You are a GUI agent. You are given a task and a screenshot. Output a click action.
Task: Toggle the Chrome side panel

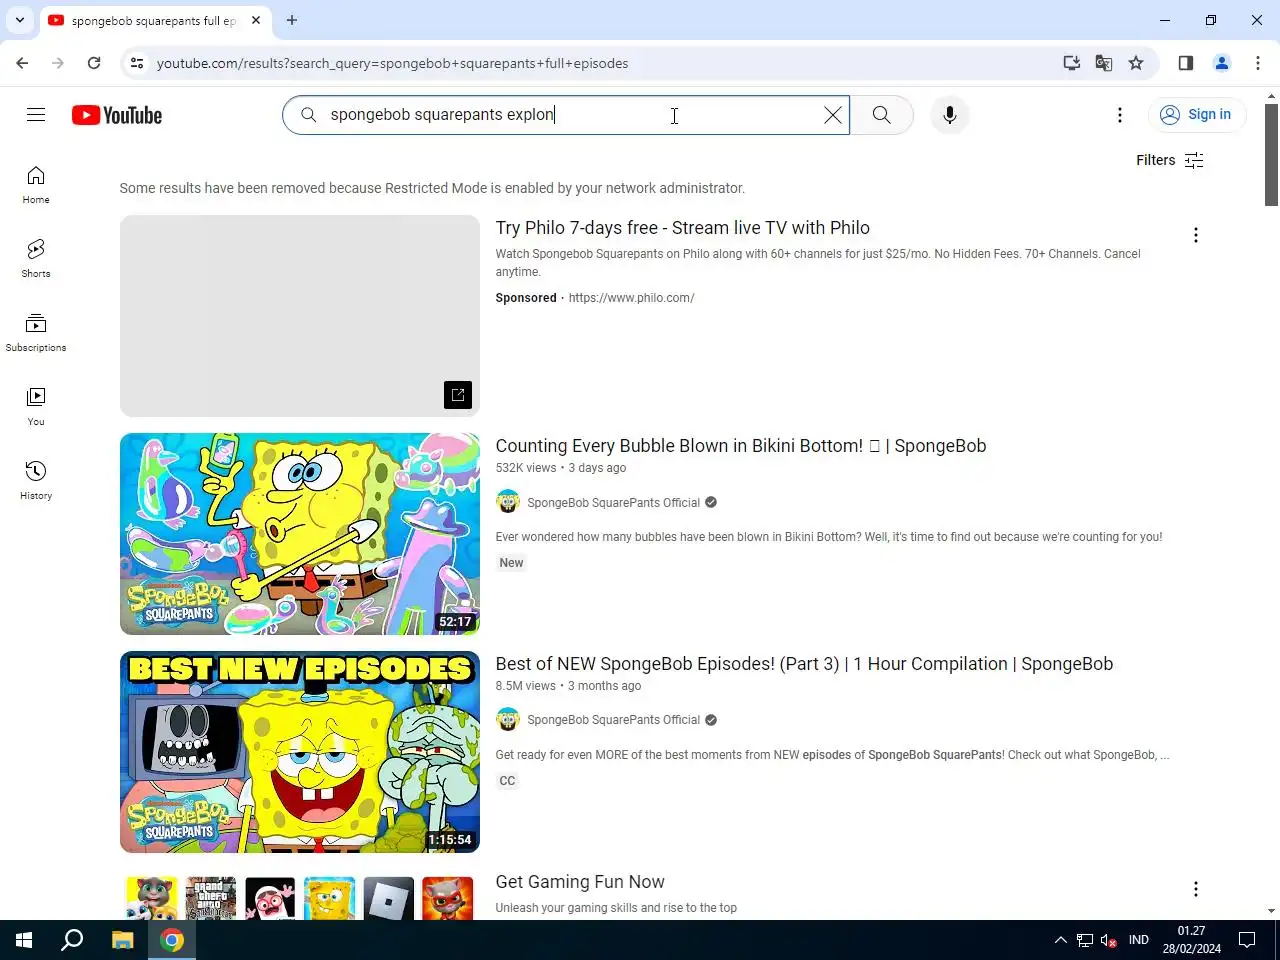point(1185,63)
